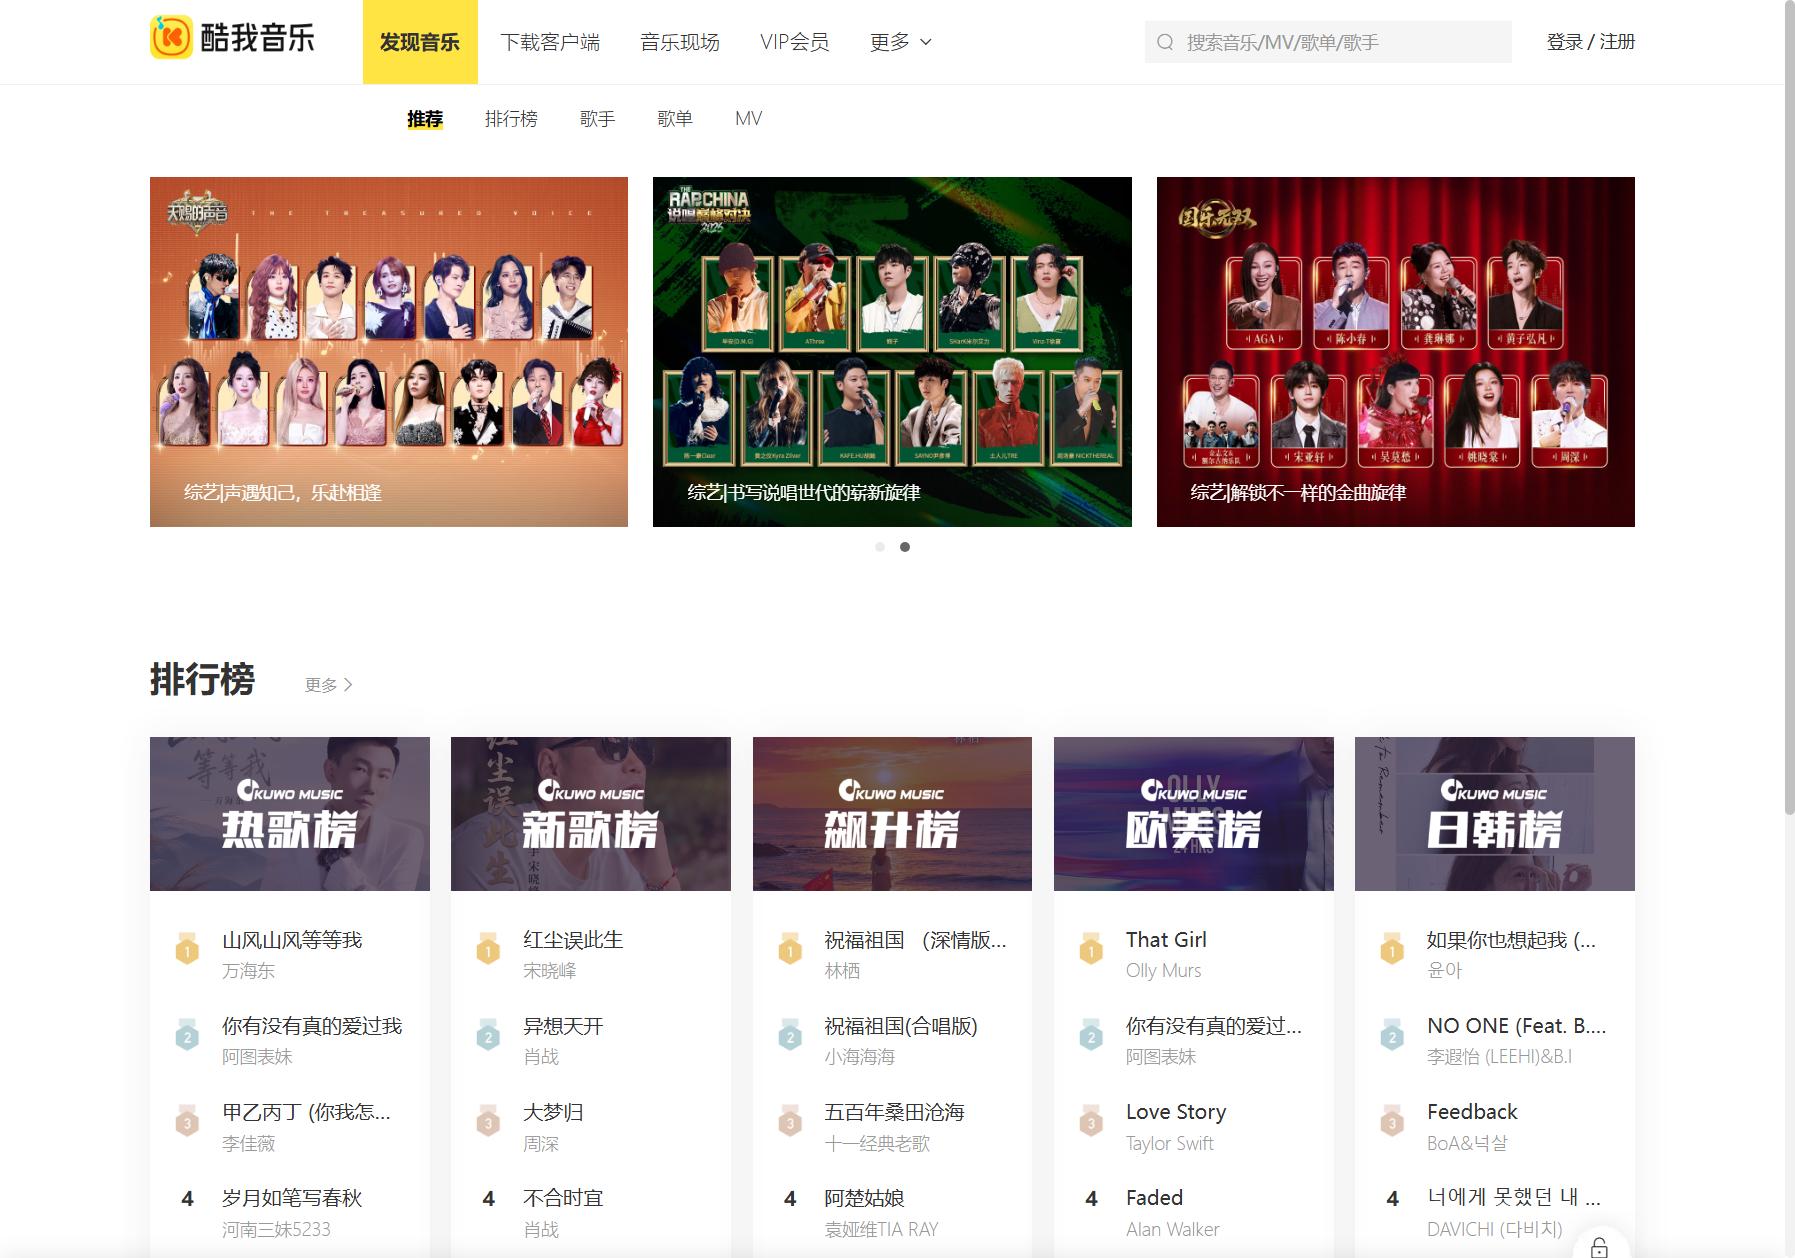Image resolution: width=1795 pixels, height=1258 pixels.
Task: Switch to the MV sub-tab
Action: (x=748, y=119)
